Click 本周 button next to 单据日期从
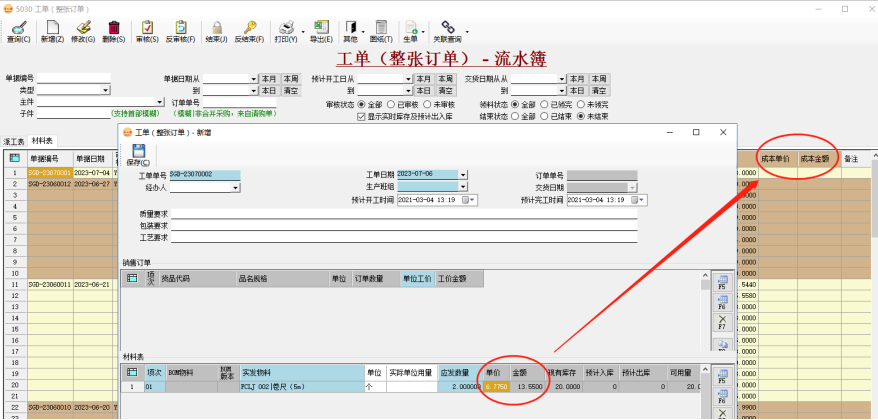 pyautogui.click(x=290, y=79)
